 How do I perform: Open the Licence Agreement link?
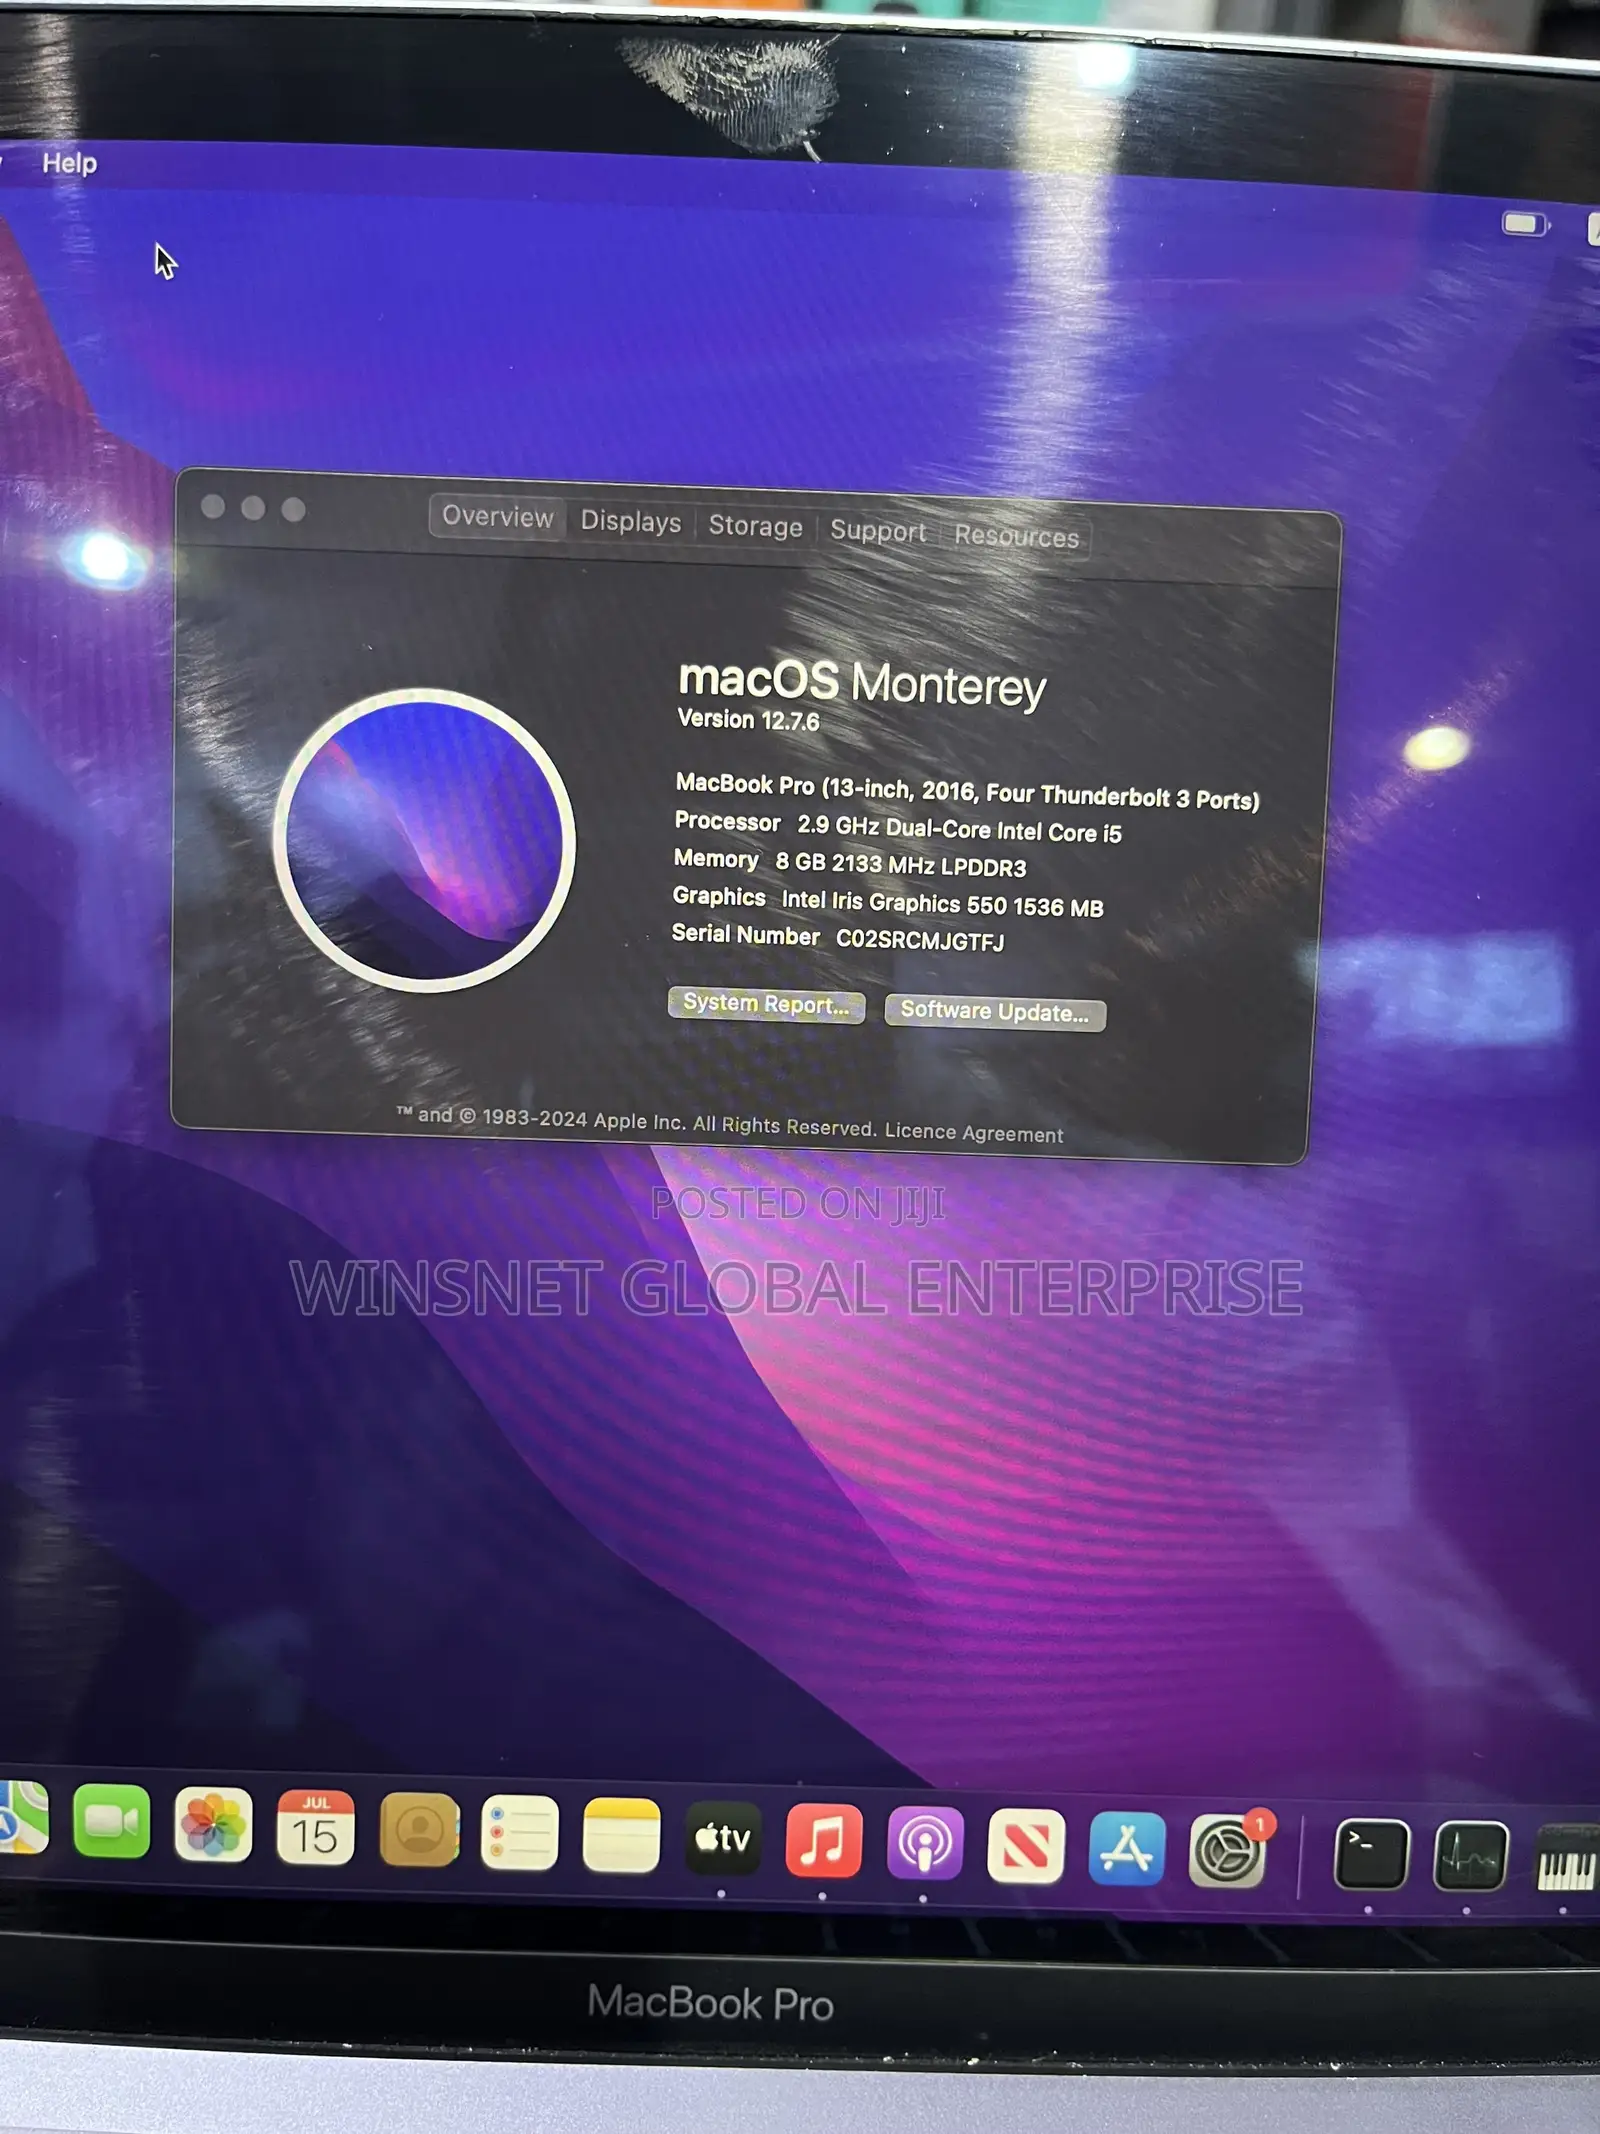point(974,1132)
